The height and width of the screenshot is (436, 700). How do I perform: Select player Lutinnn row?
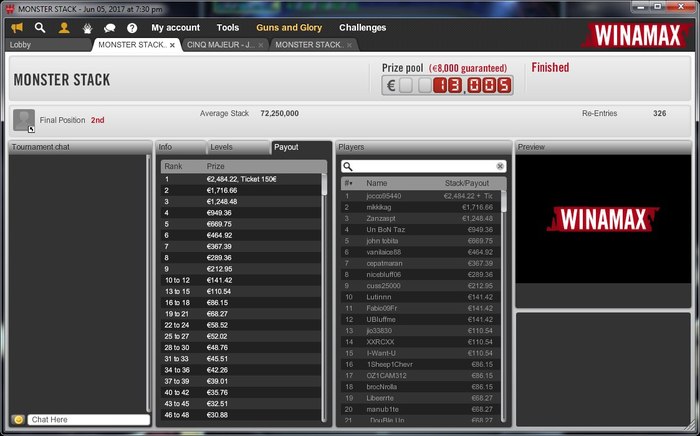(x=421, y=297)
